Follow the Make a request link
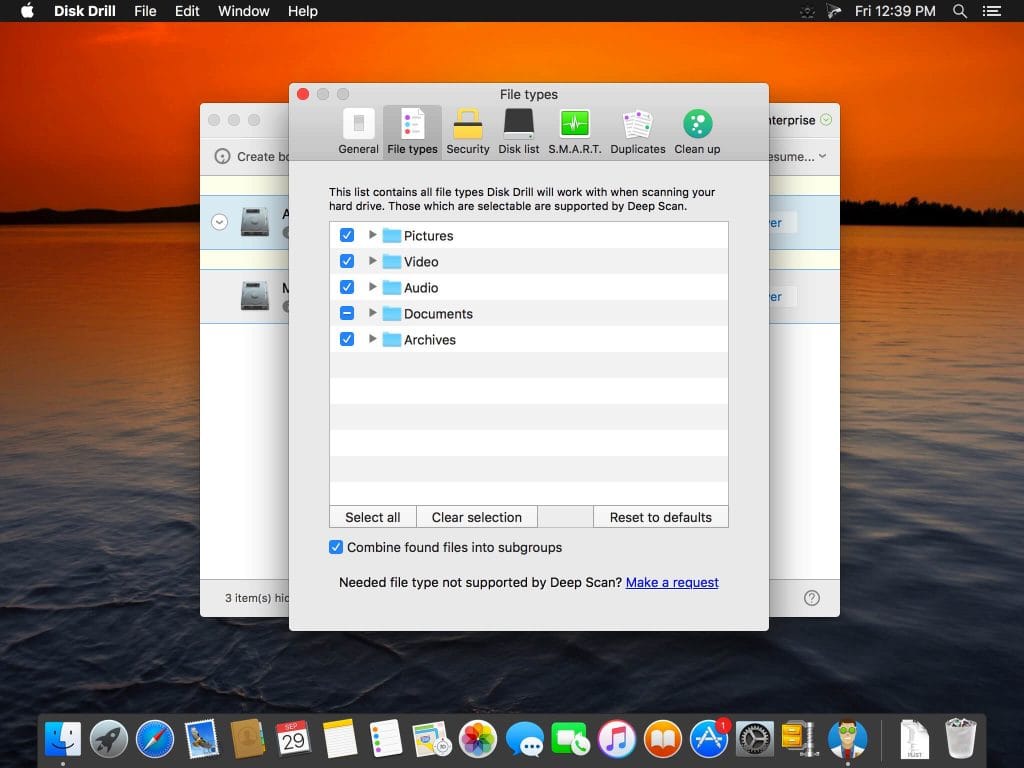1024x768 pixels. coord(671,582)
